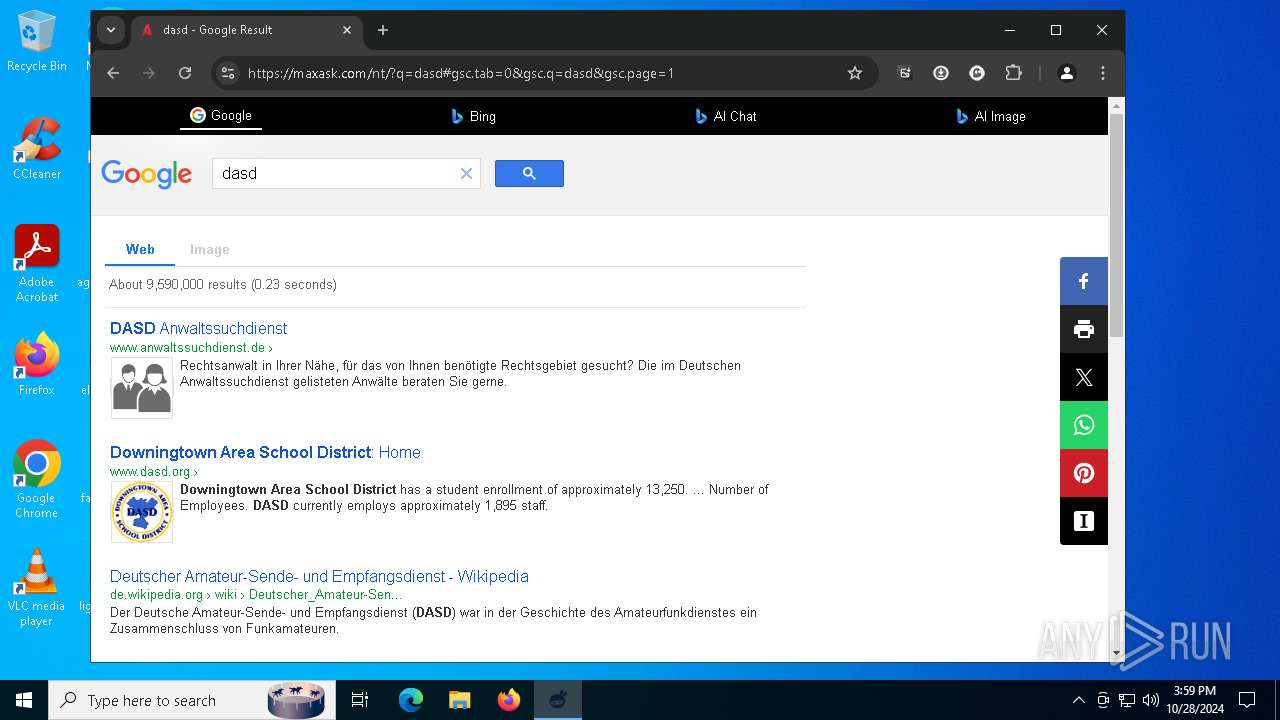
Task: Open the Extensions puzzle icon
Action: tap(1013, 73)
